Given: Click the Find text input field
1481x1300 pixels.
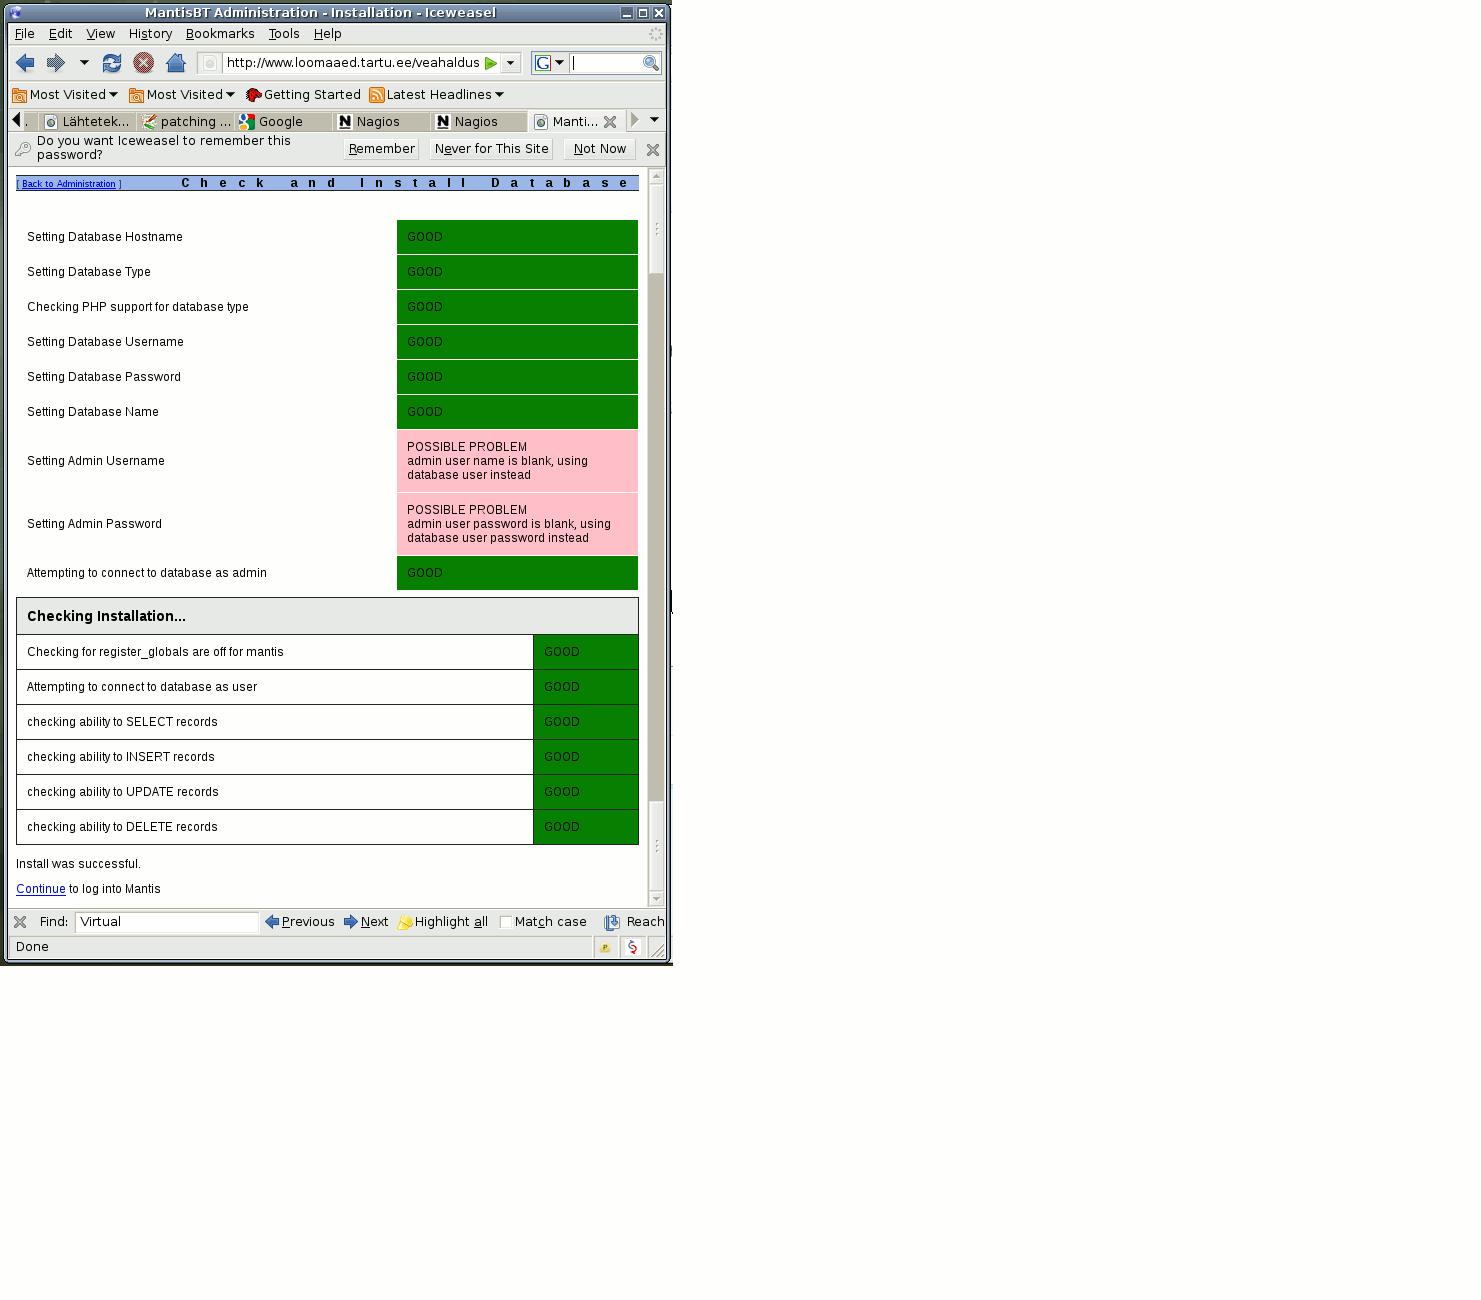Looking at the screenshot, I should (x=166, y=922).
